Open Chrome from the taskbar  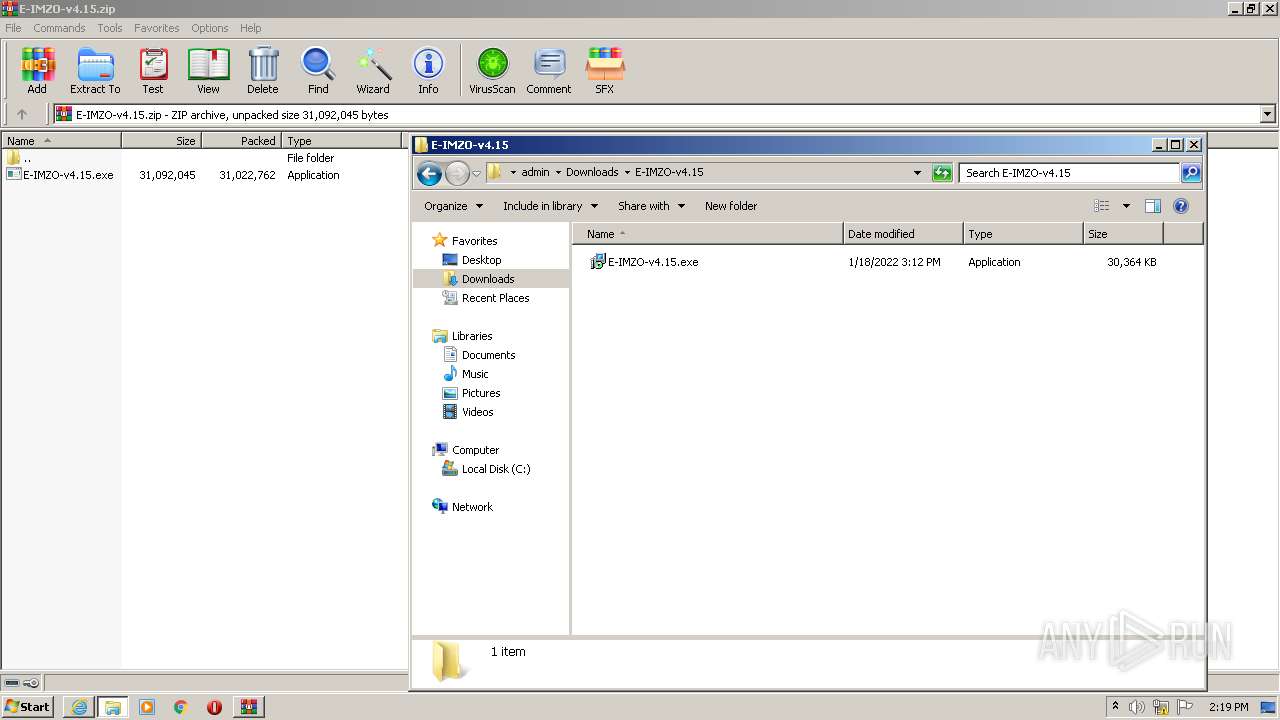[181, 707]
